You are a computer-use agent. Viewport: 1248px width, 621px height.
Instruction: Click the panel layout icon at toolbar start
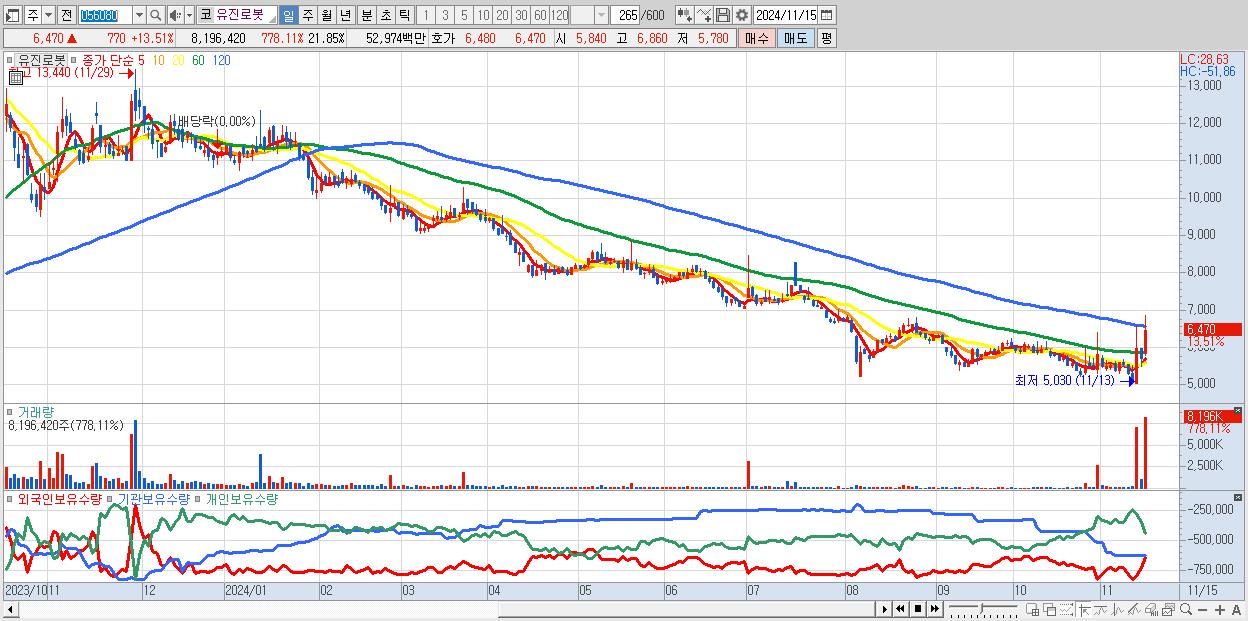(x=11, y=16)
